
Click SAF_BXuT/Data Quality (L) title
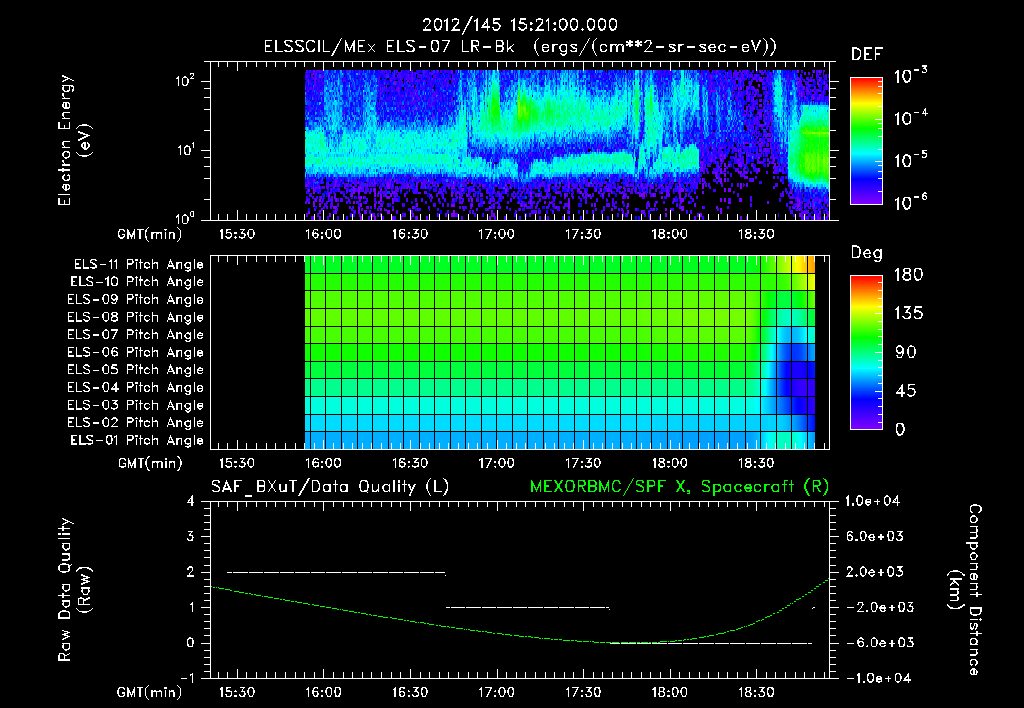click(330, 487)
